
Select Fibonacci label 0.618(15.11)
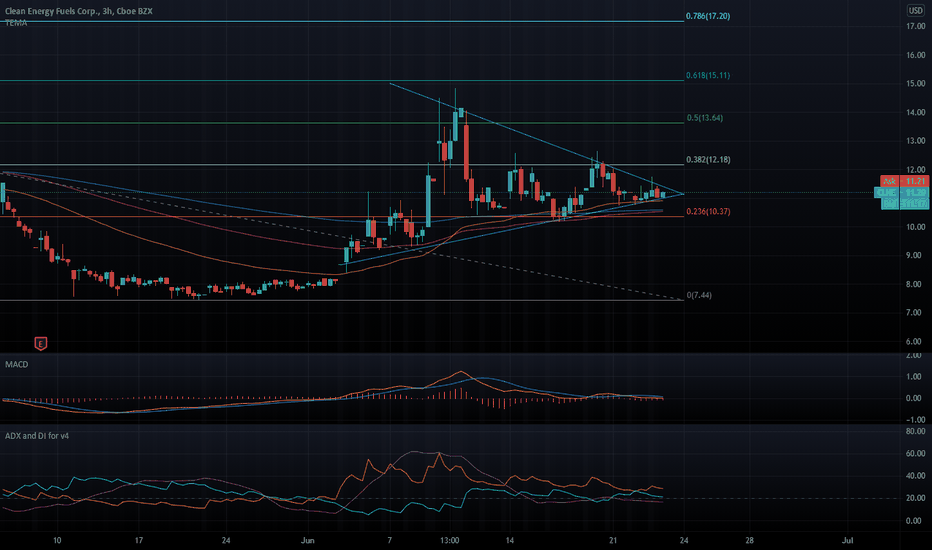pos(708,76)
